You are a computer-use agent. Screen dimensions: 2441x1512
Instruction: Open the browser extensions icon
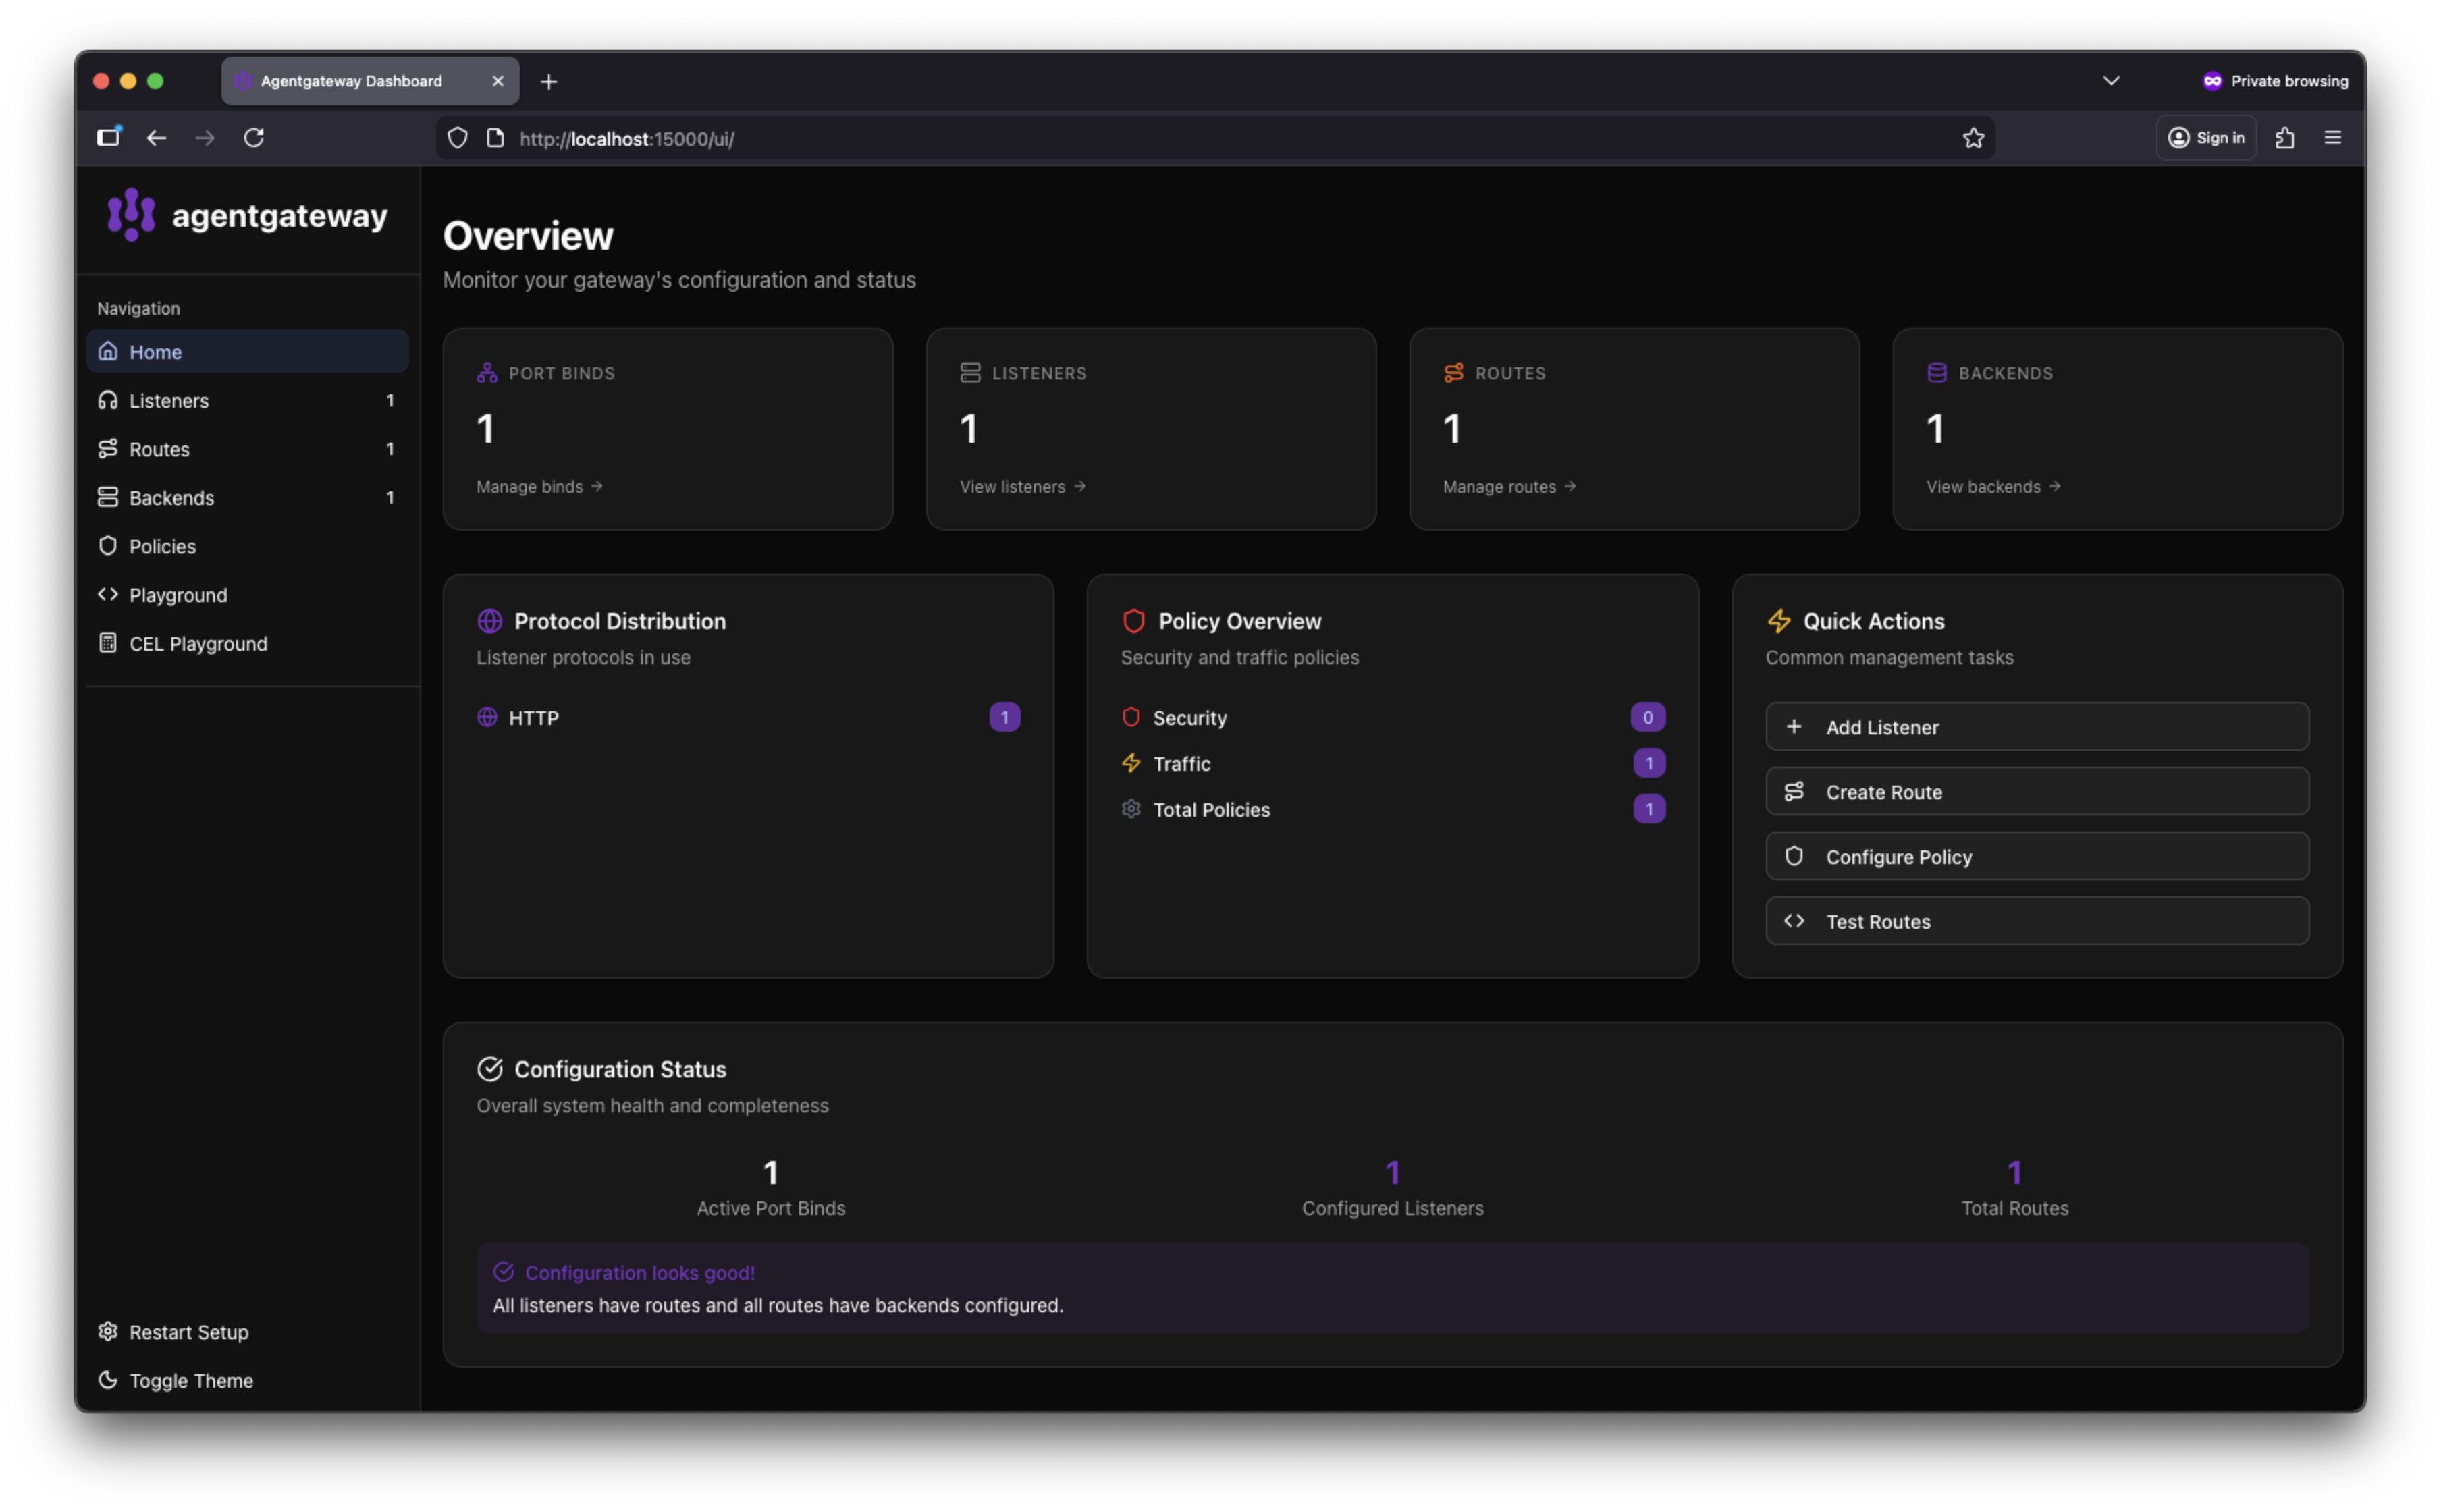2284,138
